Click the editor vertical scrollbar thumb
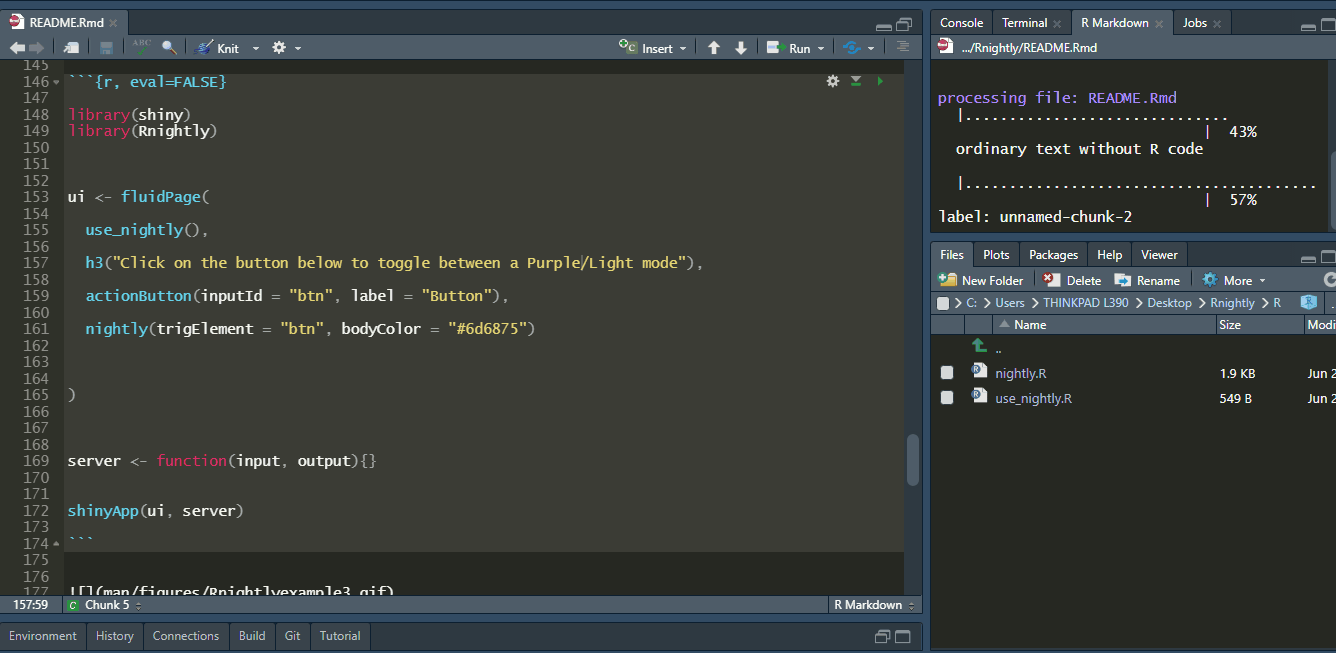This screenshot has width=1336, height=653. [x=912, y=460]
